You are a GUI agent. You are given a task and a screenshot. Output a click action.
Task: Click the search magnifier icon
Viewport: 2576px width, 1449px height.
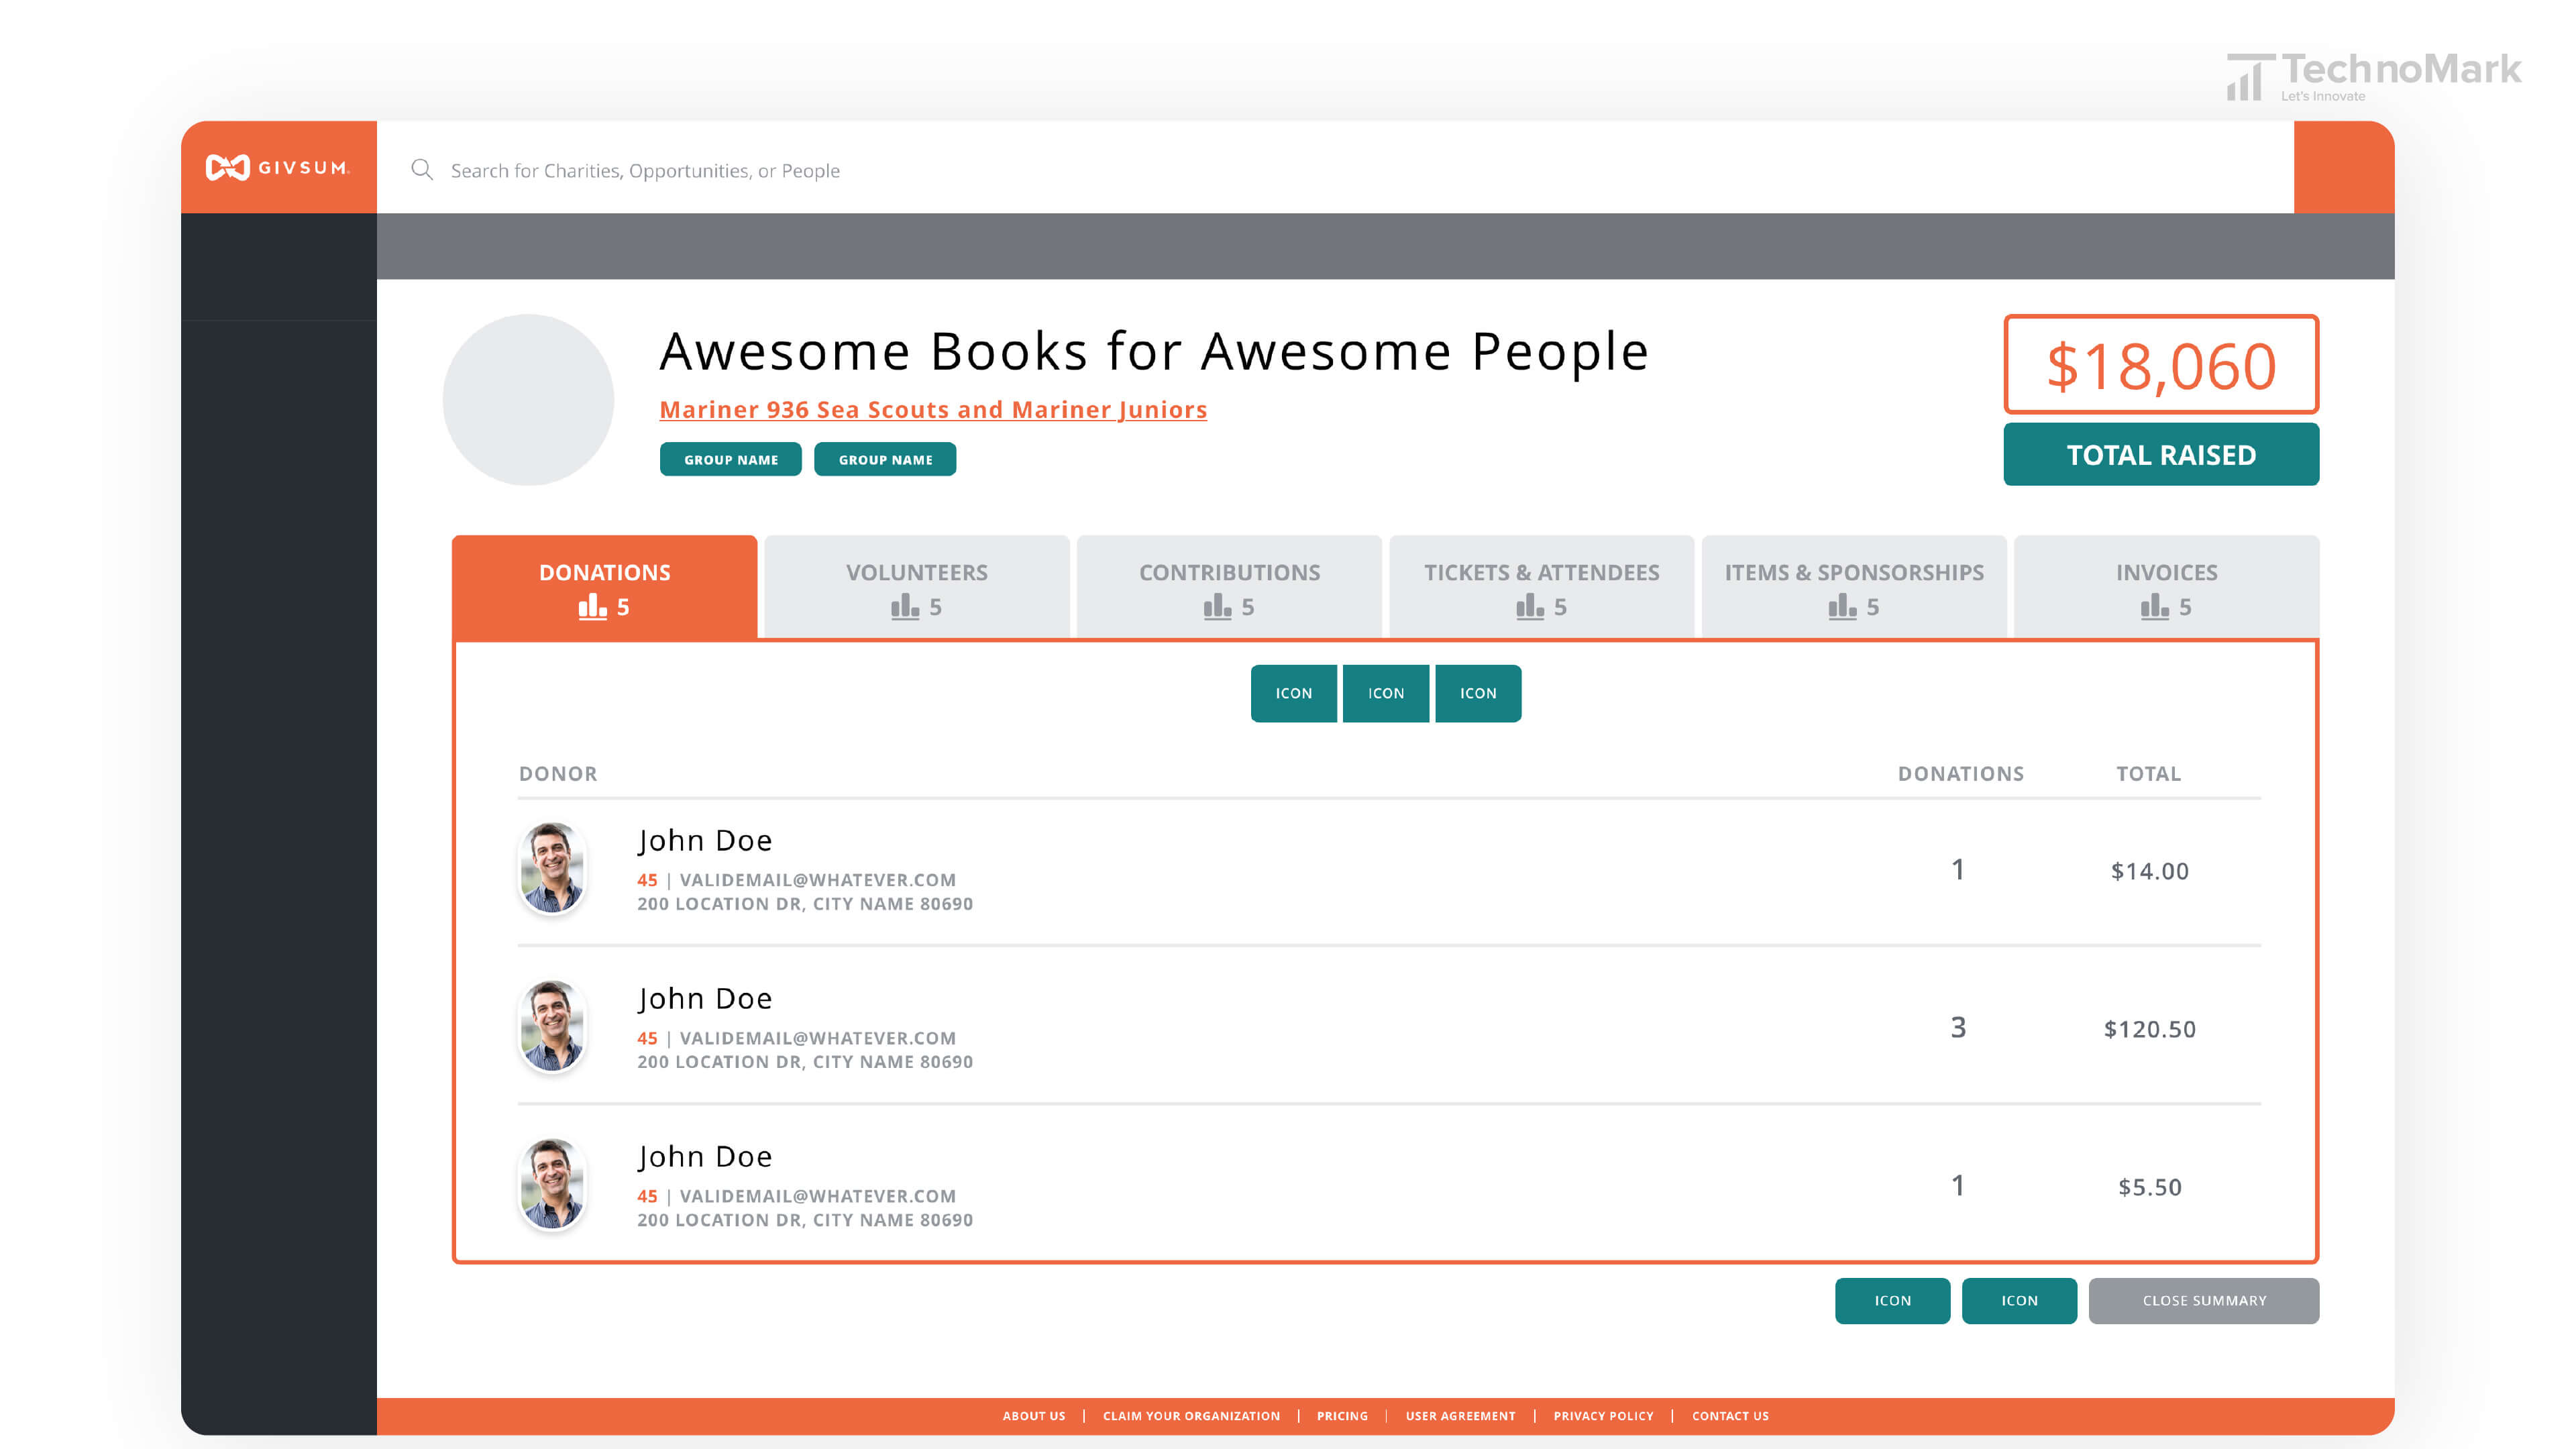coord(422,170)
